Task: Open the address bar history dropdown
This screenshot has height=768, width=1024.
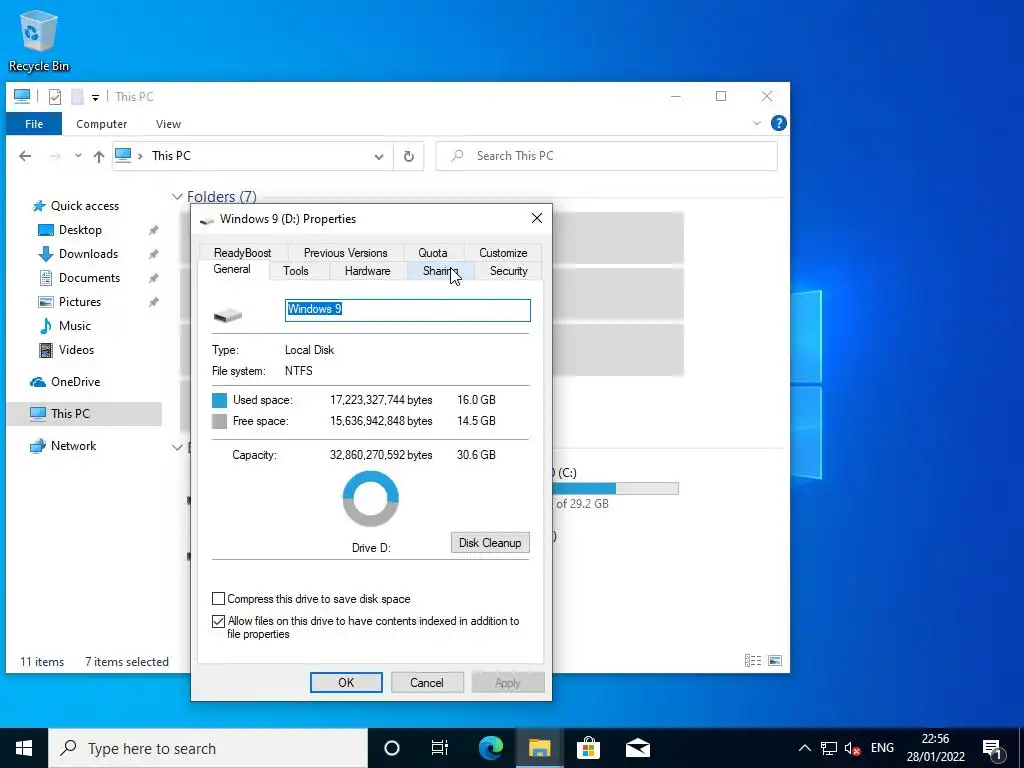Action: (379, 157)
